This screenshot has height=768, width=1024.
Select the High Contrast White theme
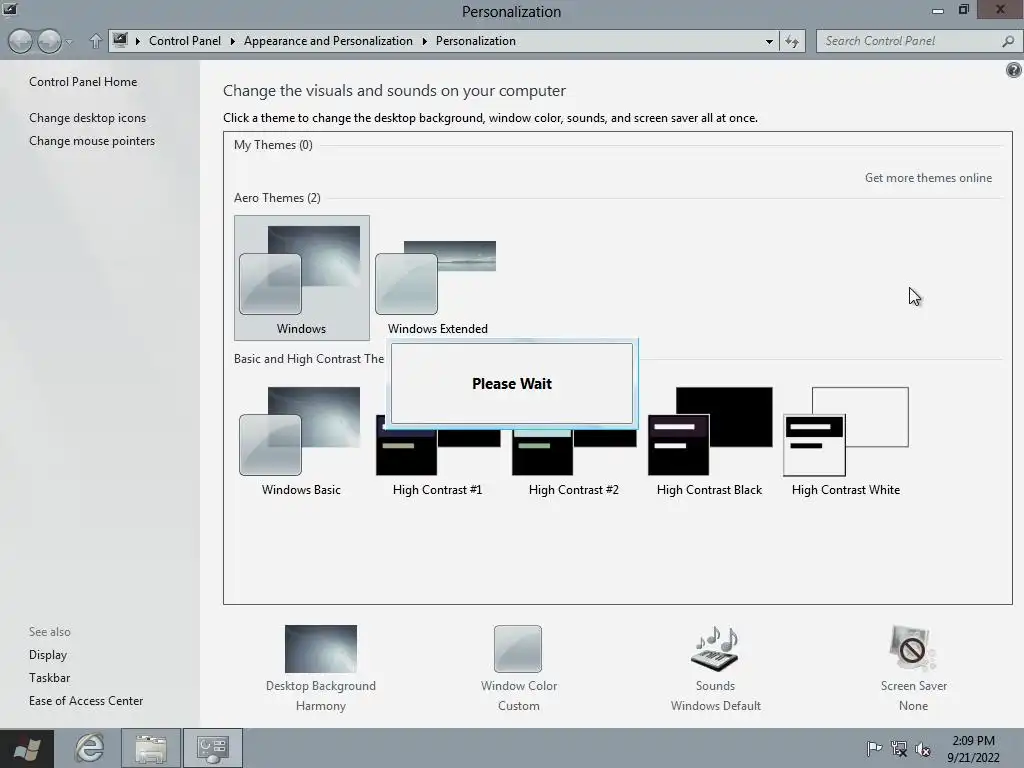(x=846, y=440)
